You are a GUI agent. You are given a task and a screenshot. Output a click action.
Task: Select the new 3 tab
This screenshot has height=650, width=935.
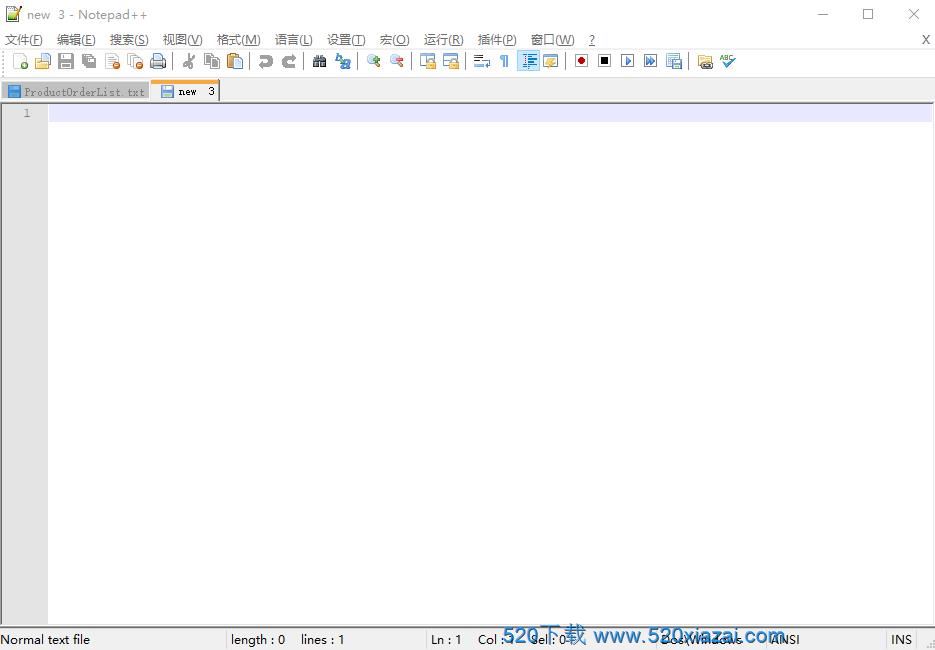185,90
